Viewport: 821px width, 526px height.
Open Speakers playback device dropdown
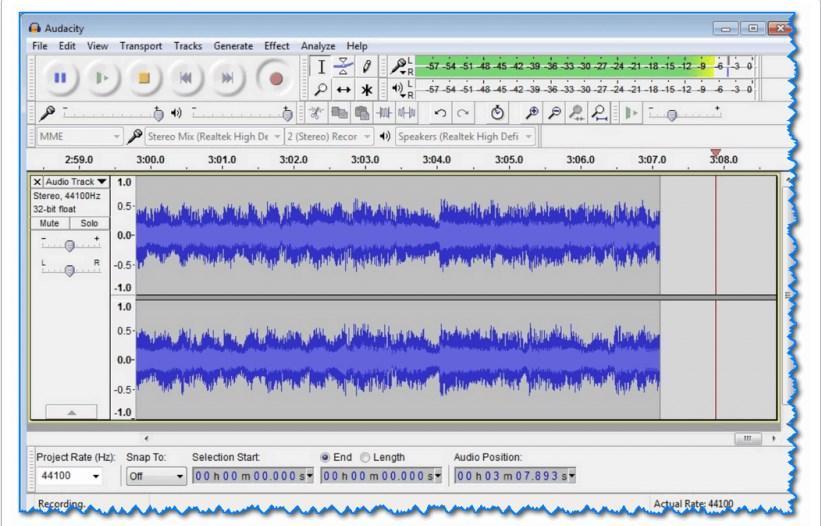[465, 137]
